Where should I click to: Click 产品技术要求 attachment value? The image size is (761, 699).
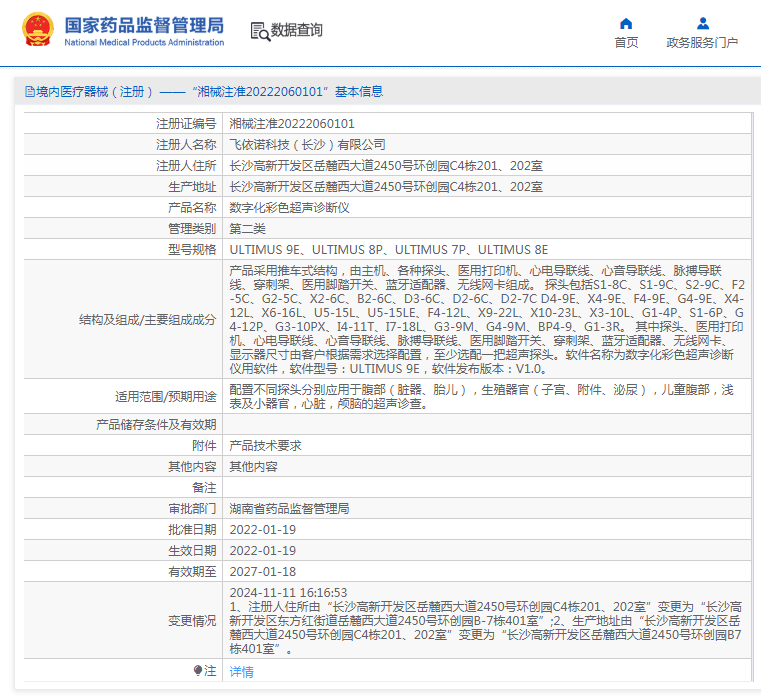tap(265, 446)
